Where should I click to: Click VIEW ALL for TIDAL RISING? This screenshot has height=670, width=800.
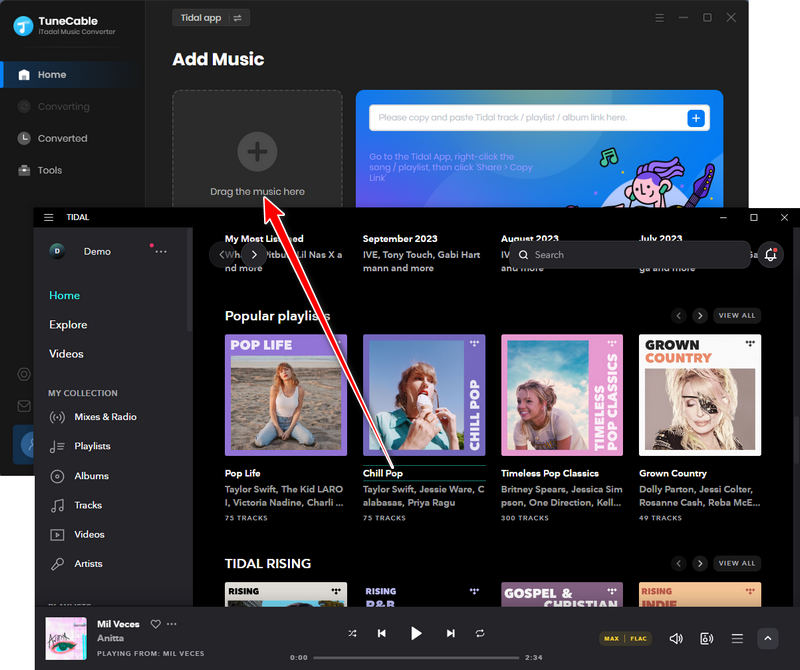tap(737, 563)
